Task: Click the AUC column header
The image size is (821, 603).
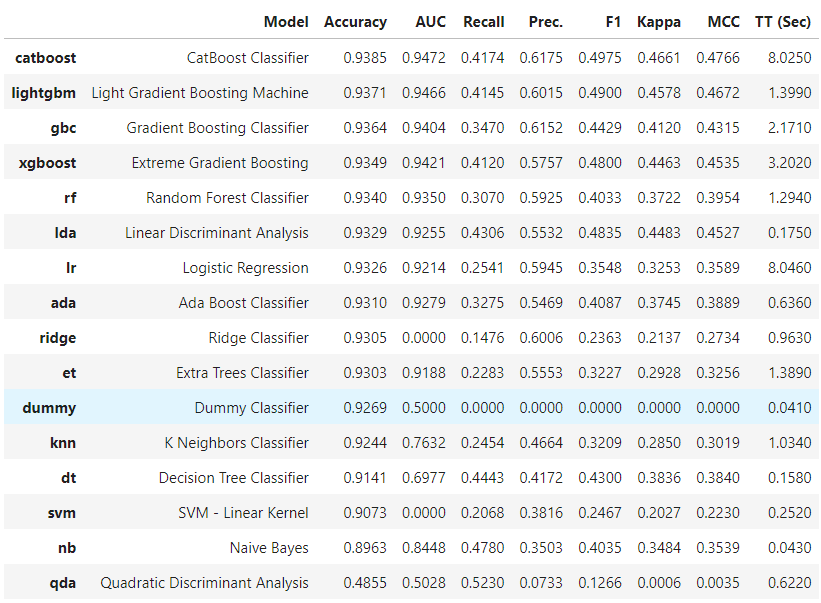Action: pos(430,22)
